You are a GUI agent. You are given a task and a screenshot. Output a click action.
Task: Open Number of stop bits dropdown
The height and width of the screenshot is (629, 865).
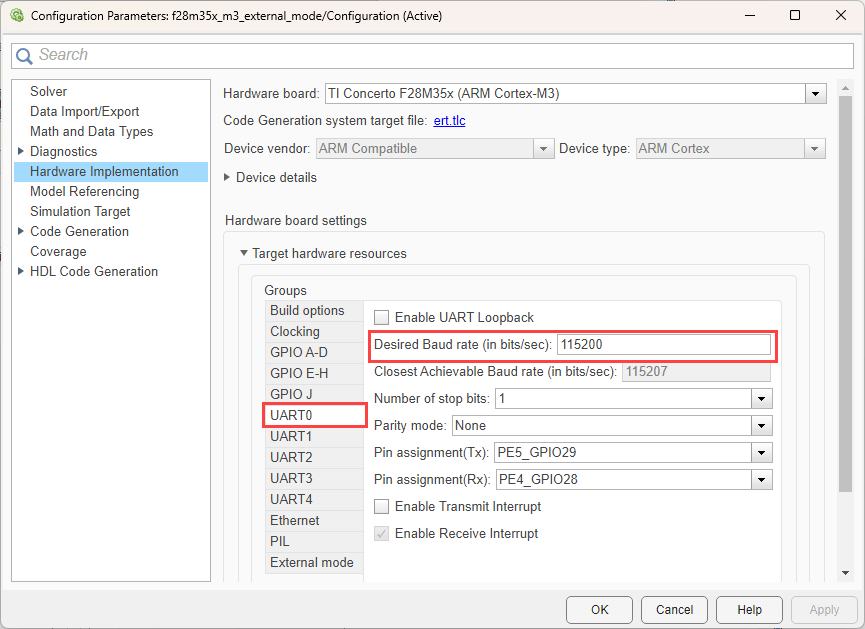click(x=762, y=399)
